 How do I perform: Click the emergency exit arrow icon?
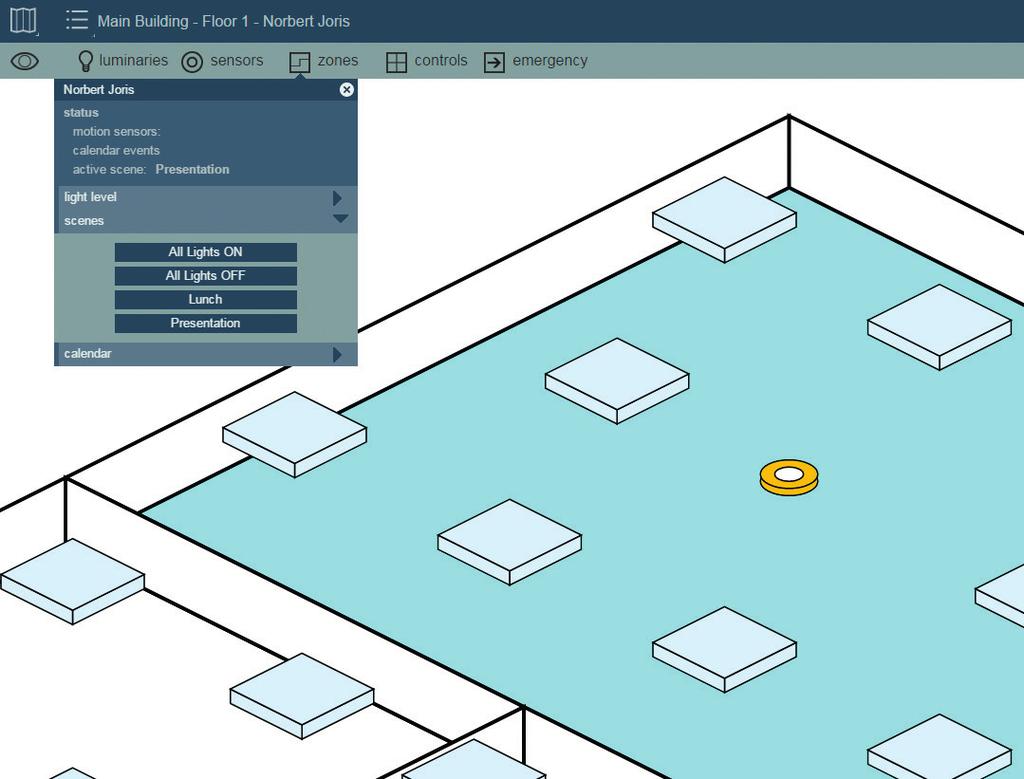tap(494, 63)
